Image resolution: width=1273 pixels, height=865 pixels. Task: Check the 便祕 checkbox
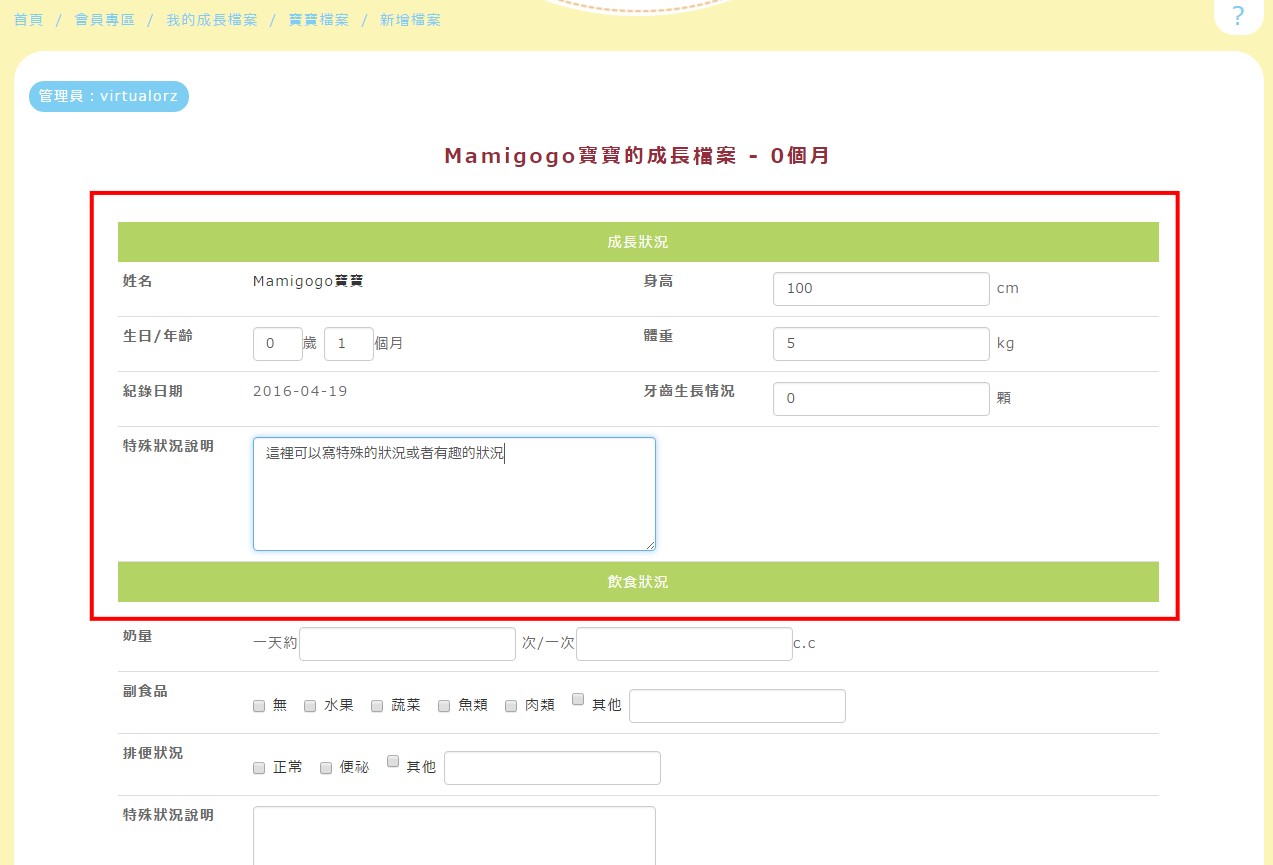click(326, 768)
